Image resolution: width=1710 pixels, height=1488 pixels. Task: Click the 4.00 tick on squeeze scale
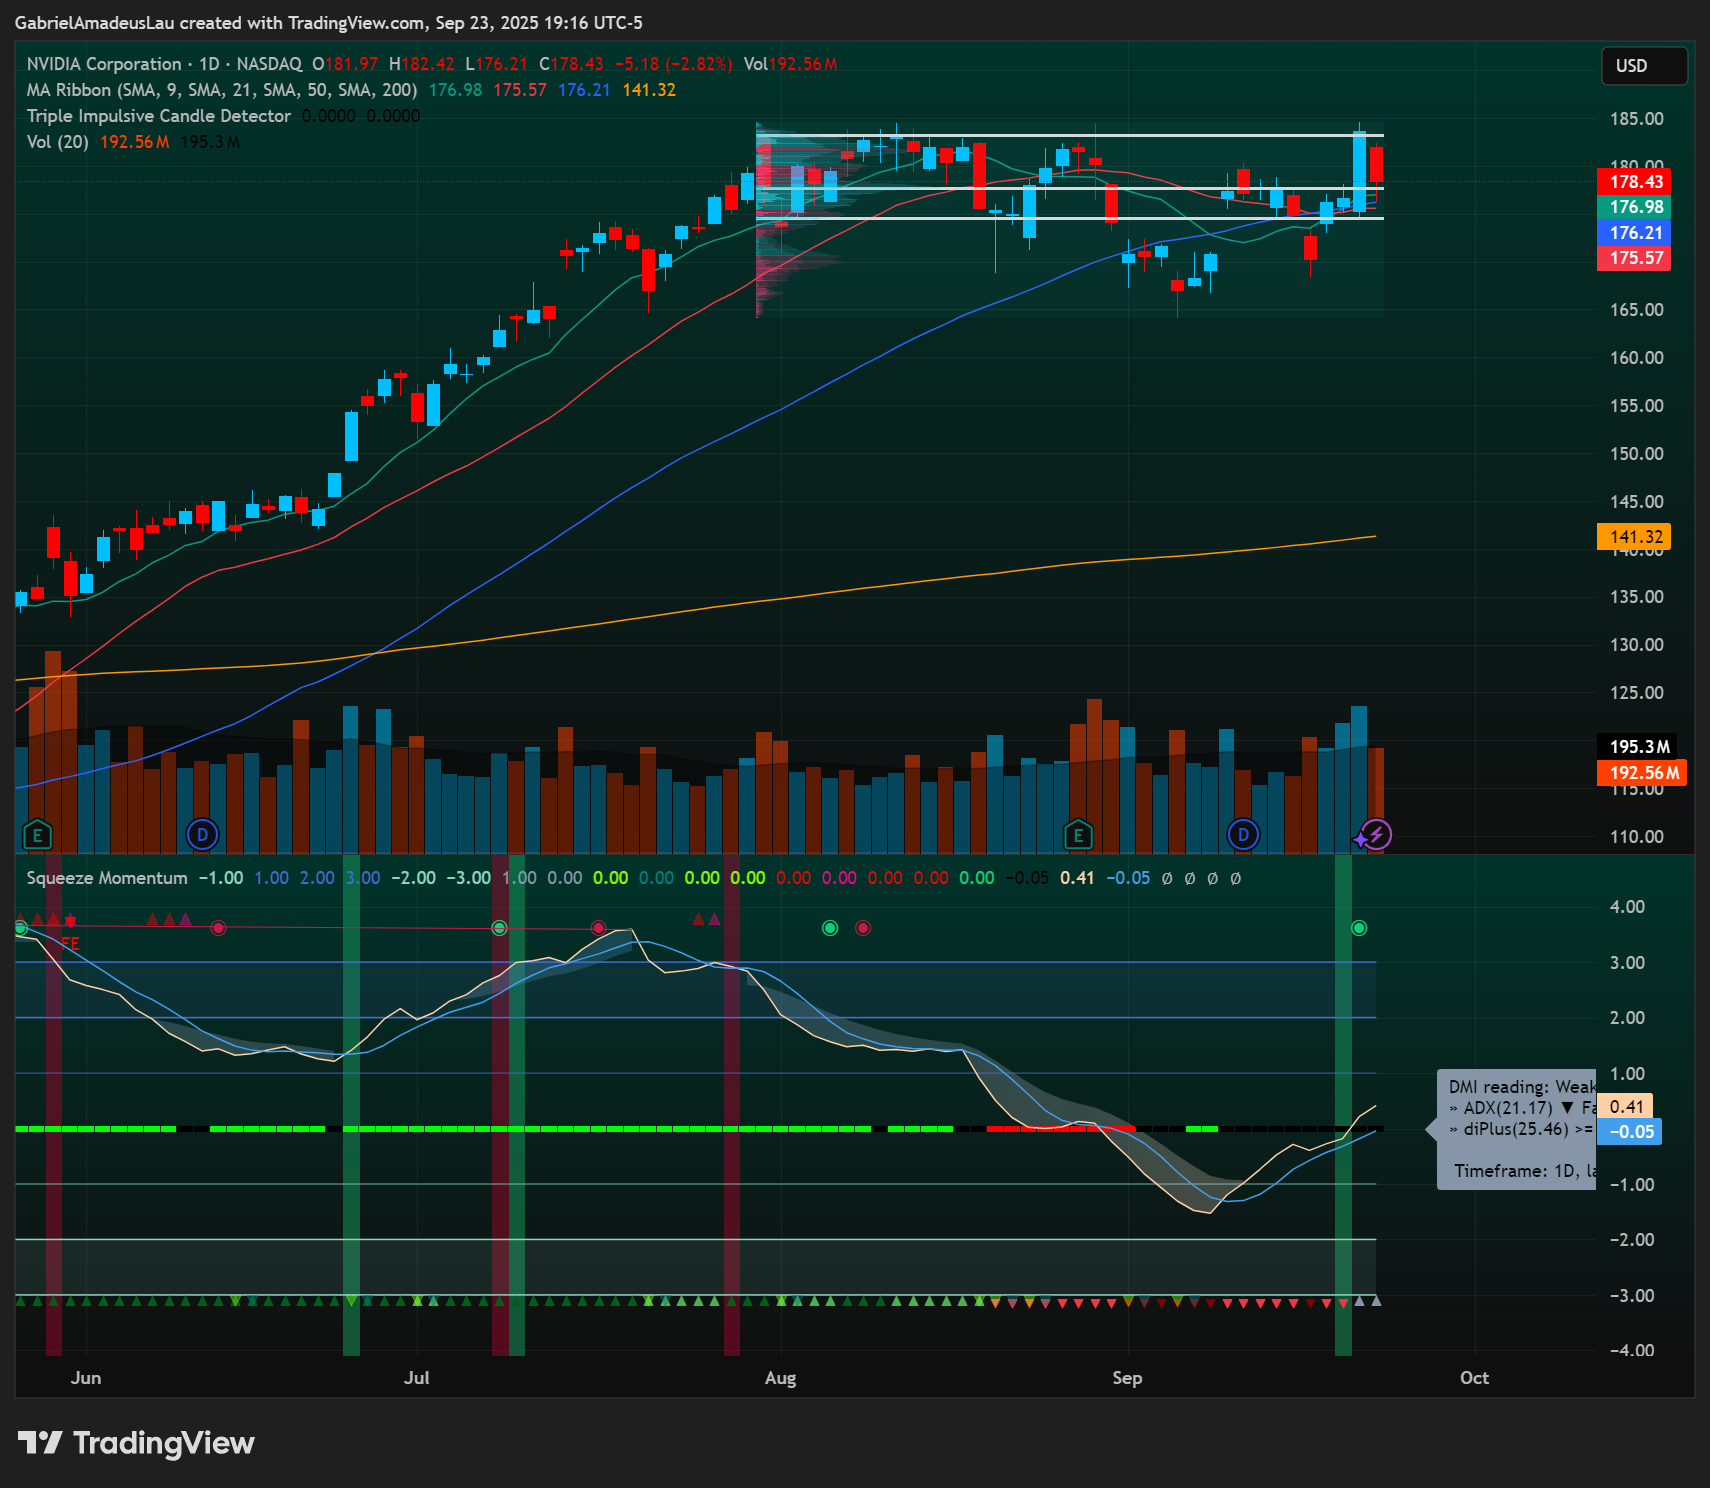(x=1627, y=907)
